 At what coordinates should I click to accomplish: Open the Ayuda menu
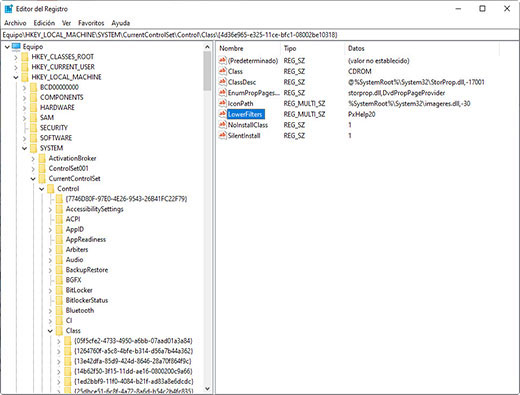click(120, 23)
